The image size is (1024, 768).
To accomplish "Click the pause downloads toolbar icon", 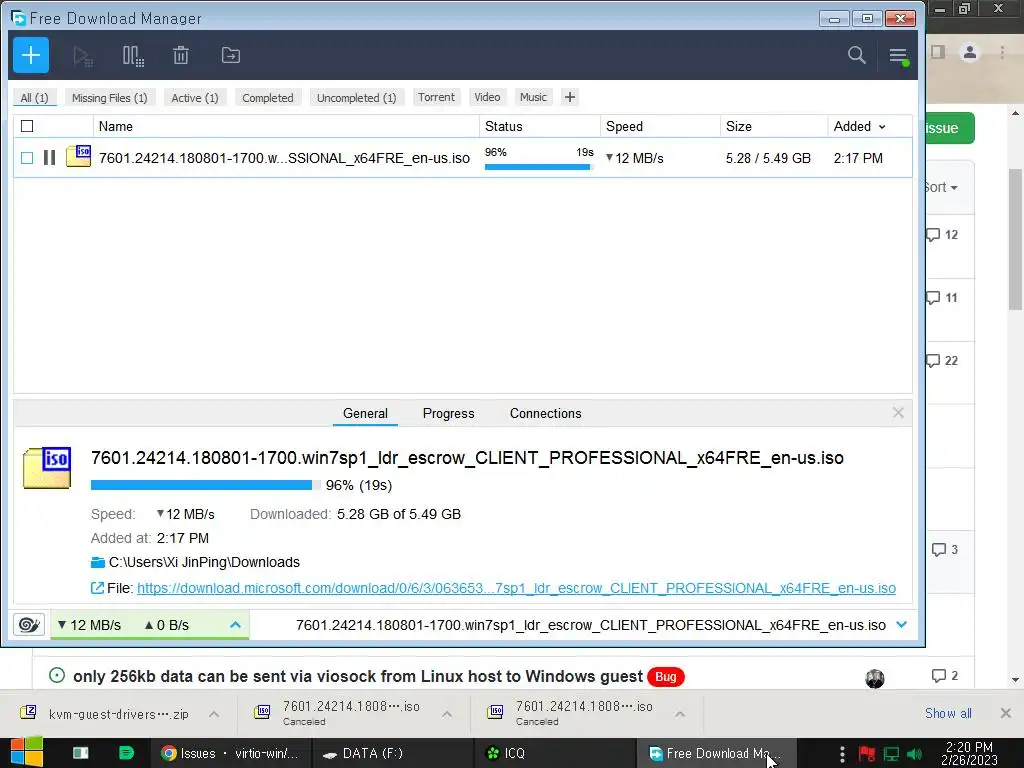I will tap(133, 56).
